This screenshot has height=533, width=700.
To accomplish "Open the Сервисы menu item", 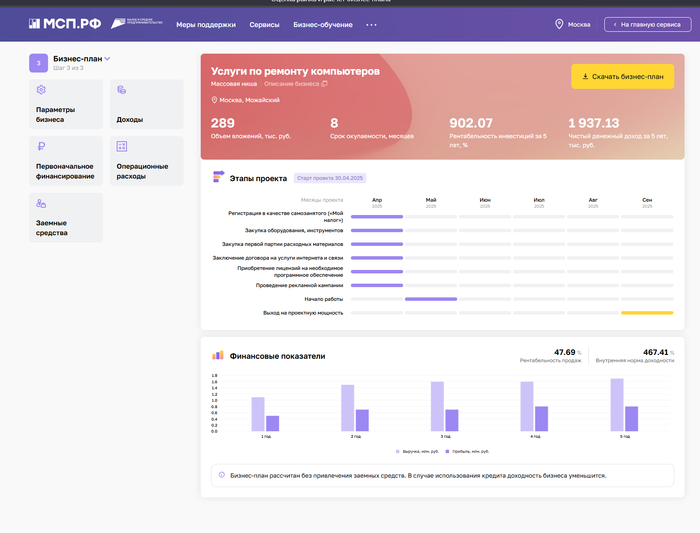I will click(264, 24).
